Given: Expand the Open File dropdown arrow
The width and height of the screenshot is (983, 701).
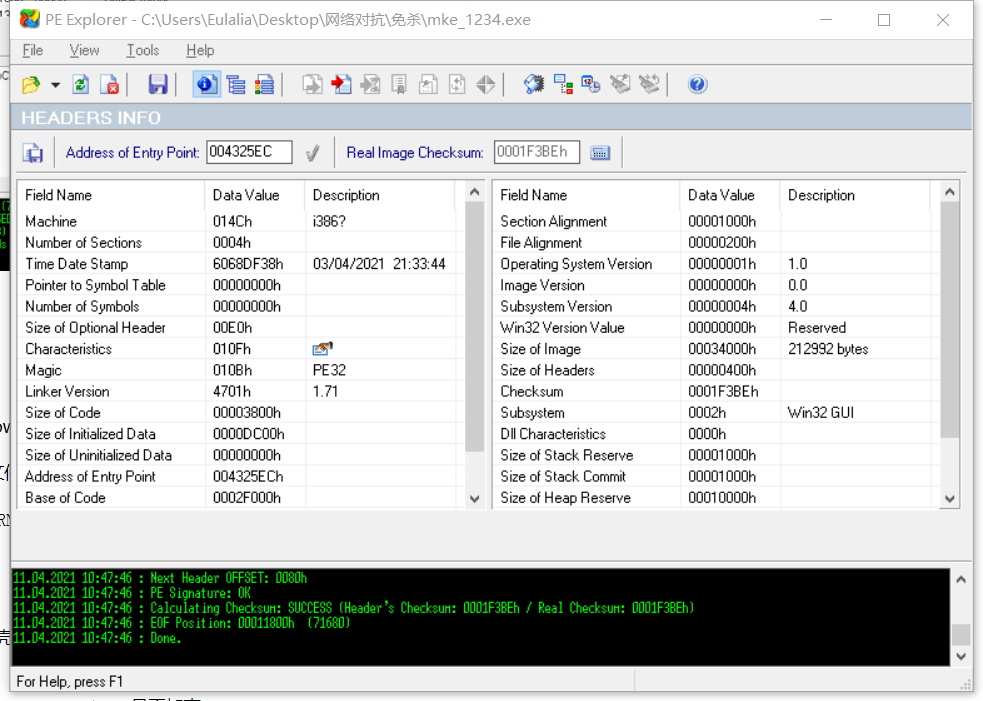Looking at the screenshot, I should (55, 85).
